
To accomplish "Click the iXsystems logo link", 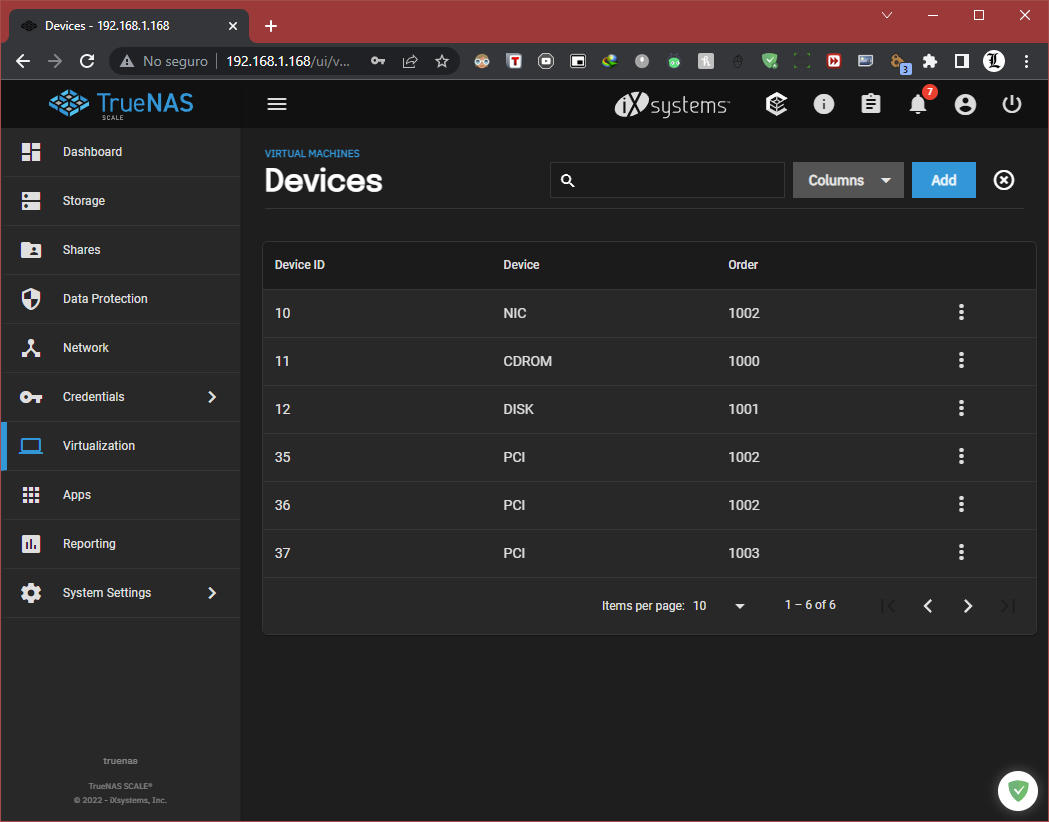I will 672,104.
